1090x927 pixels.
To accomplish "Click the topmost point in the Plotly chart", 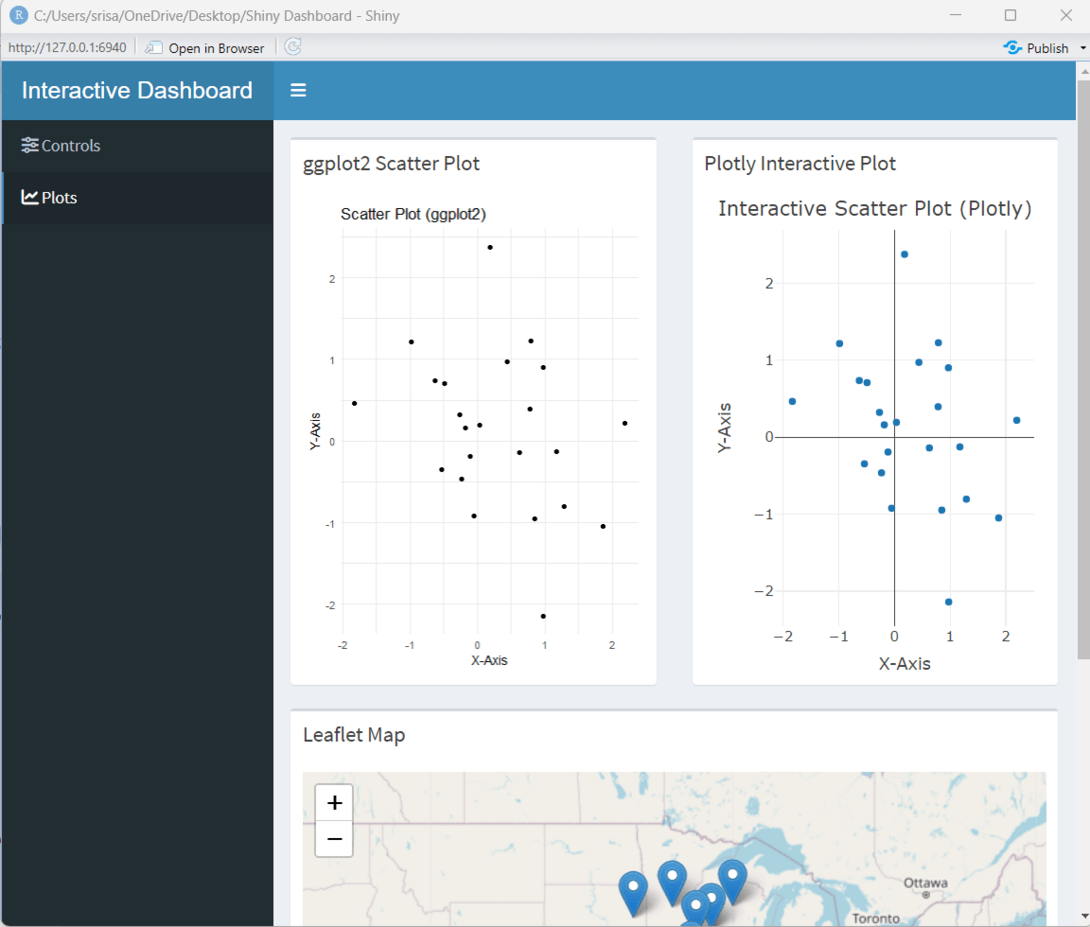I will pyautogui.click(x=904, y=254).
